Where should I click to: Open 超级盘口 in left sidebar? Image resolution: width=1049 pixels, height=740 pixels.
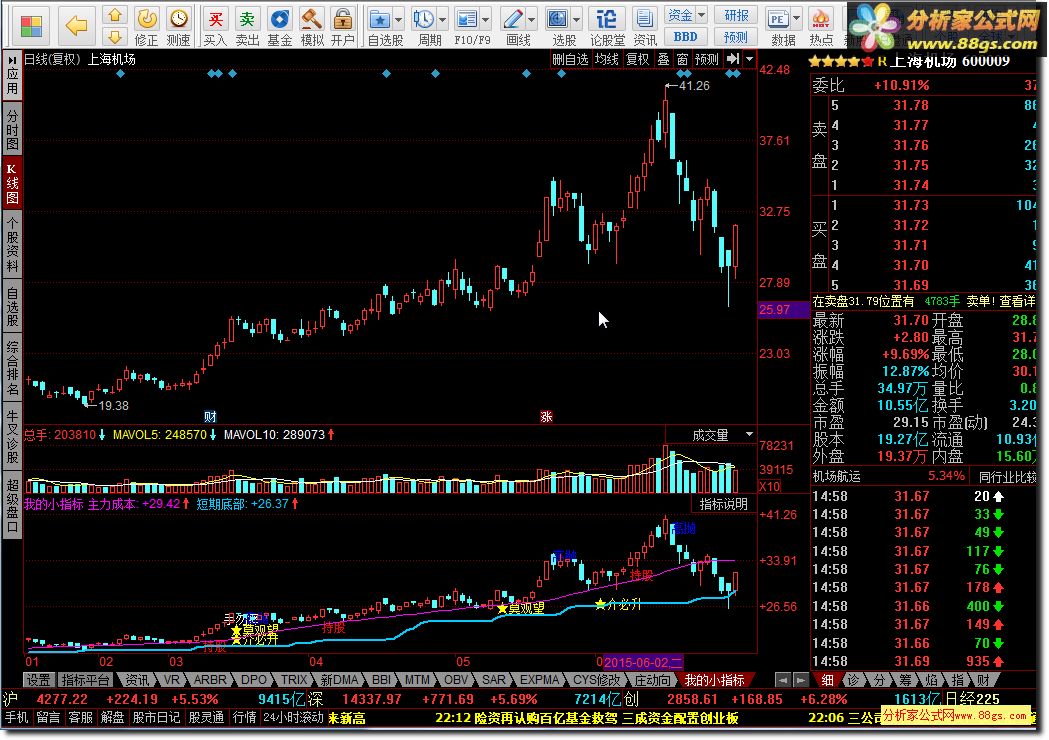click(x=12, y=506)
